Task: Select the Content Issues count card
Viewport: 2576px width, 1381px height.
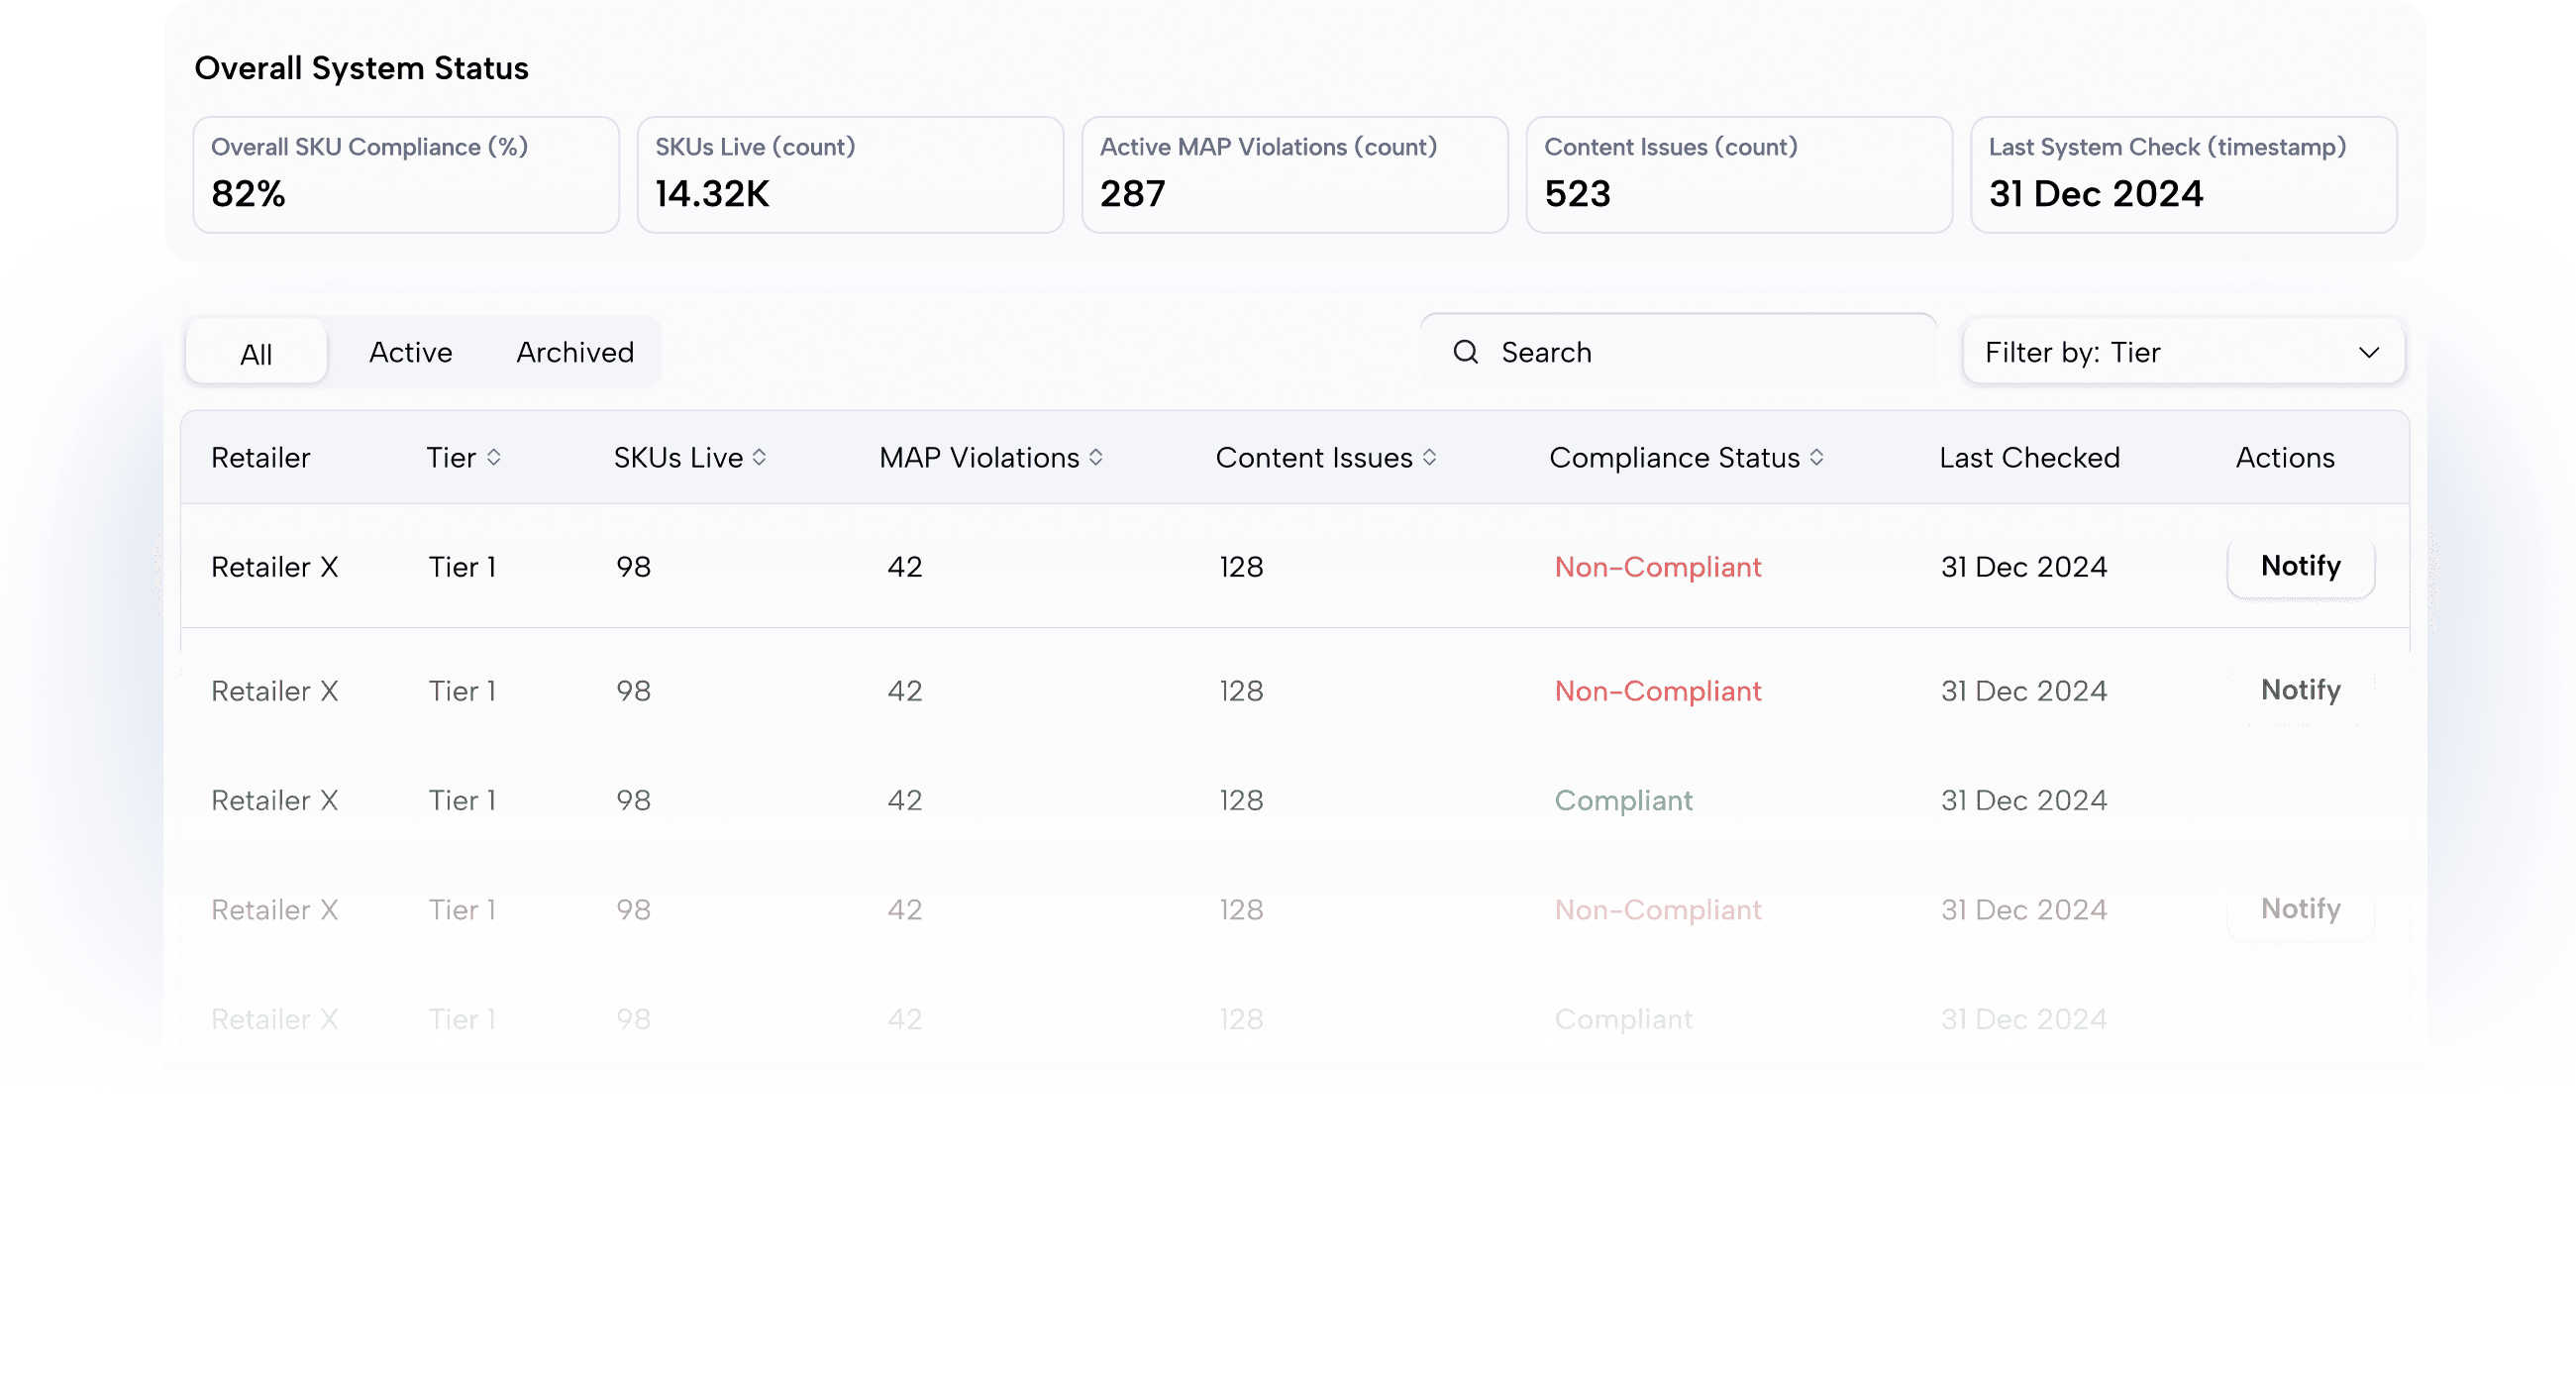Action: pos(1738,175)
